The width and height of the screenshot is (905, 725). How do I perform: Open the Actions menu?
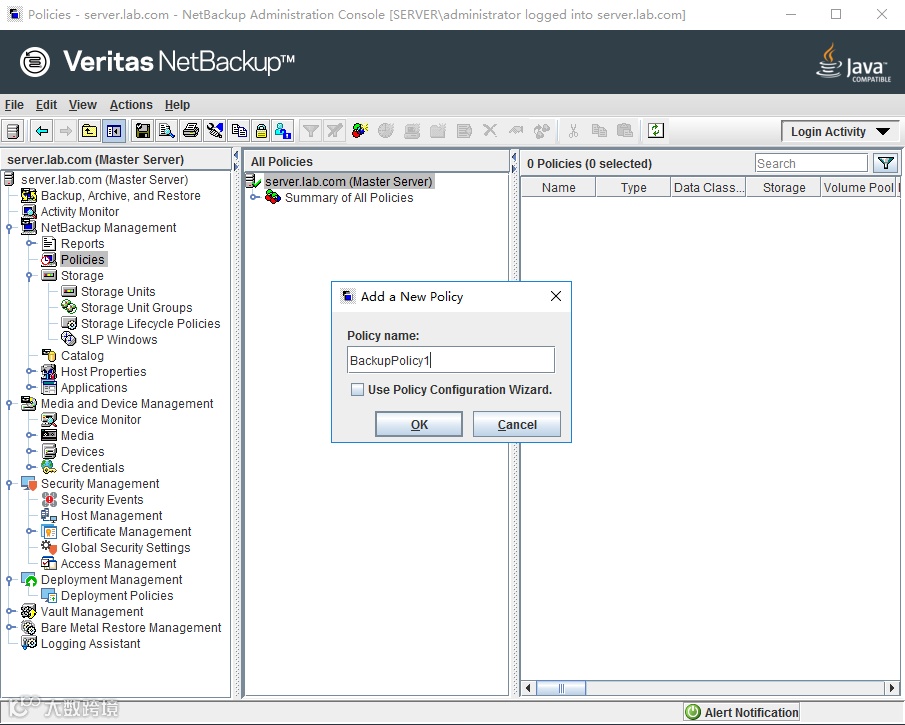coord(131,105)
